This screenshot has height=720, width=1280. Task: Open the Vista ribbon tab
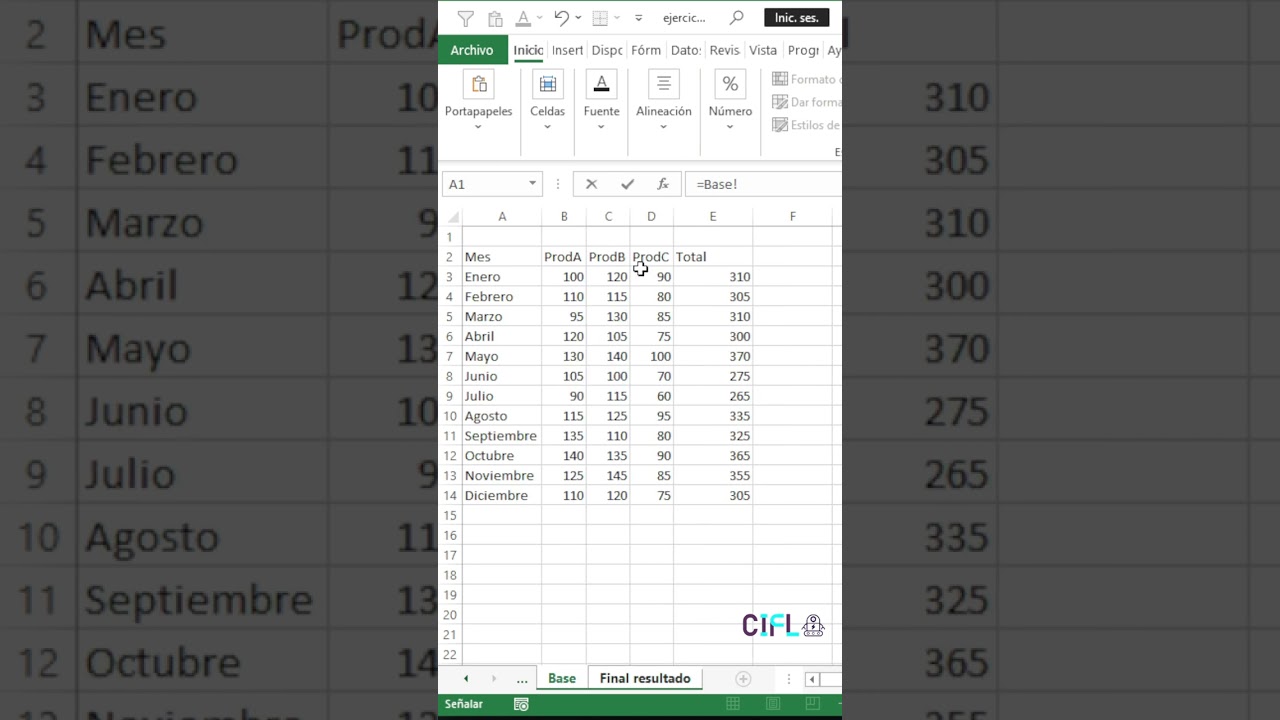pyautogui.click(x=763, y=50)
